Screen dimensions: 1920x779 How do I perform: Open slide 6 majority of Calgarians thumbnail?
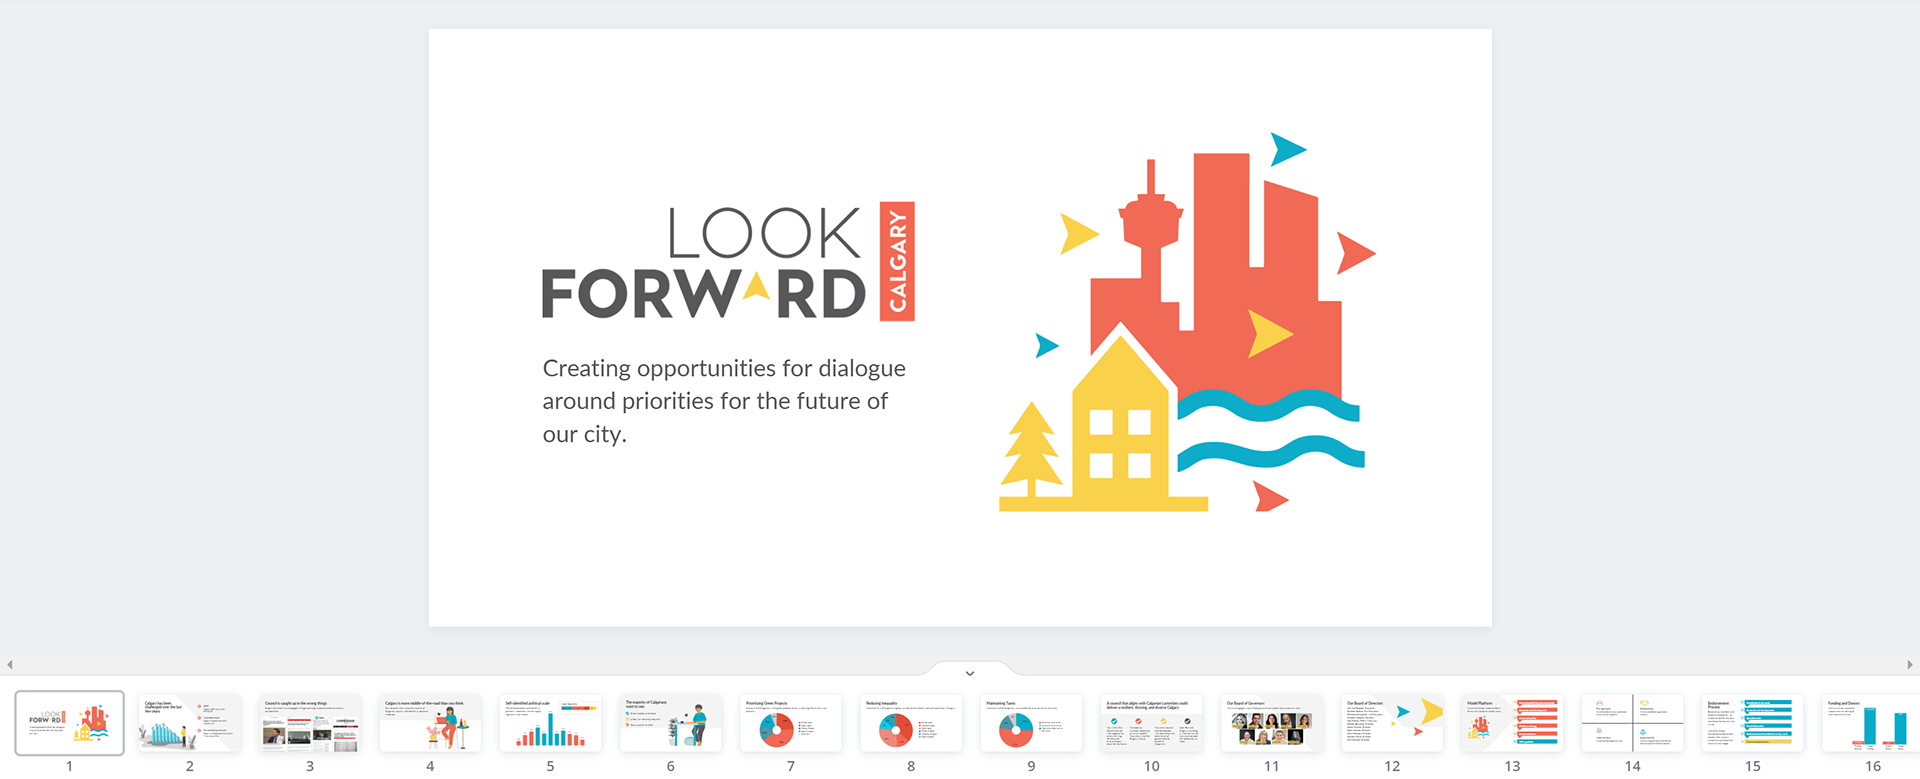[670, 723]
